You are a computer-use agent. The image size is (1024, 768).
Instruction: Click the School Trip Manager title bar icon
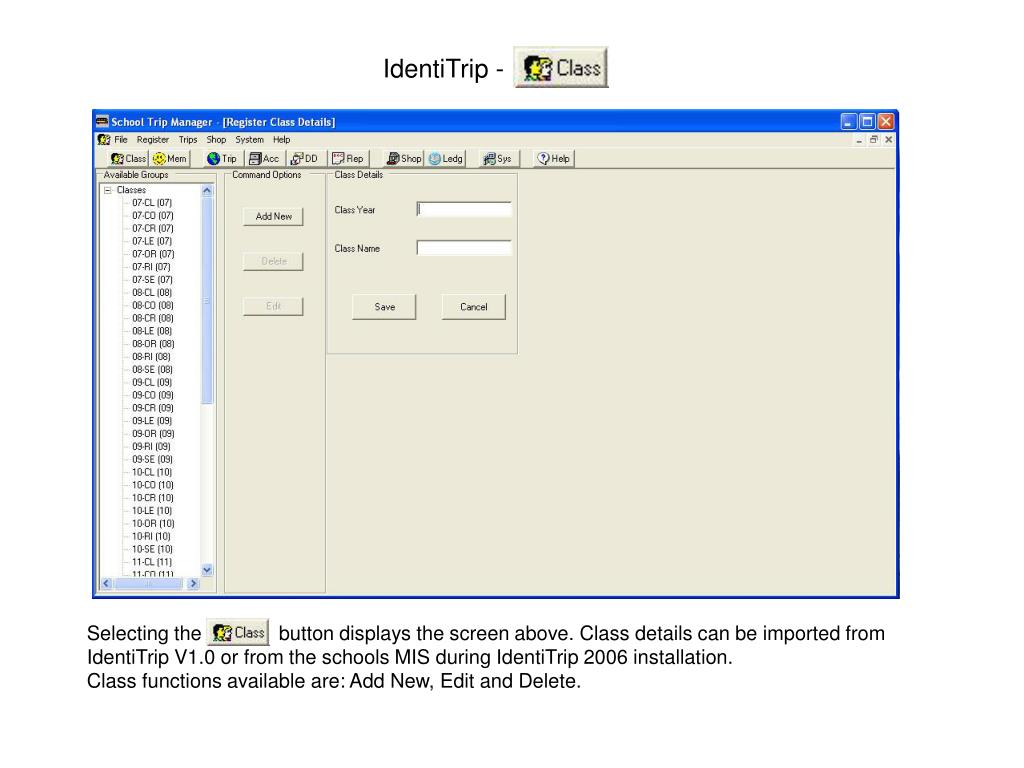pos(102,121)
